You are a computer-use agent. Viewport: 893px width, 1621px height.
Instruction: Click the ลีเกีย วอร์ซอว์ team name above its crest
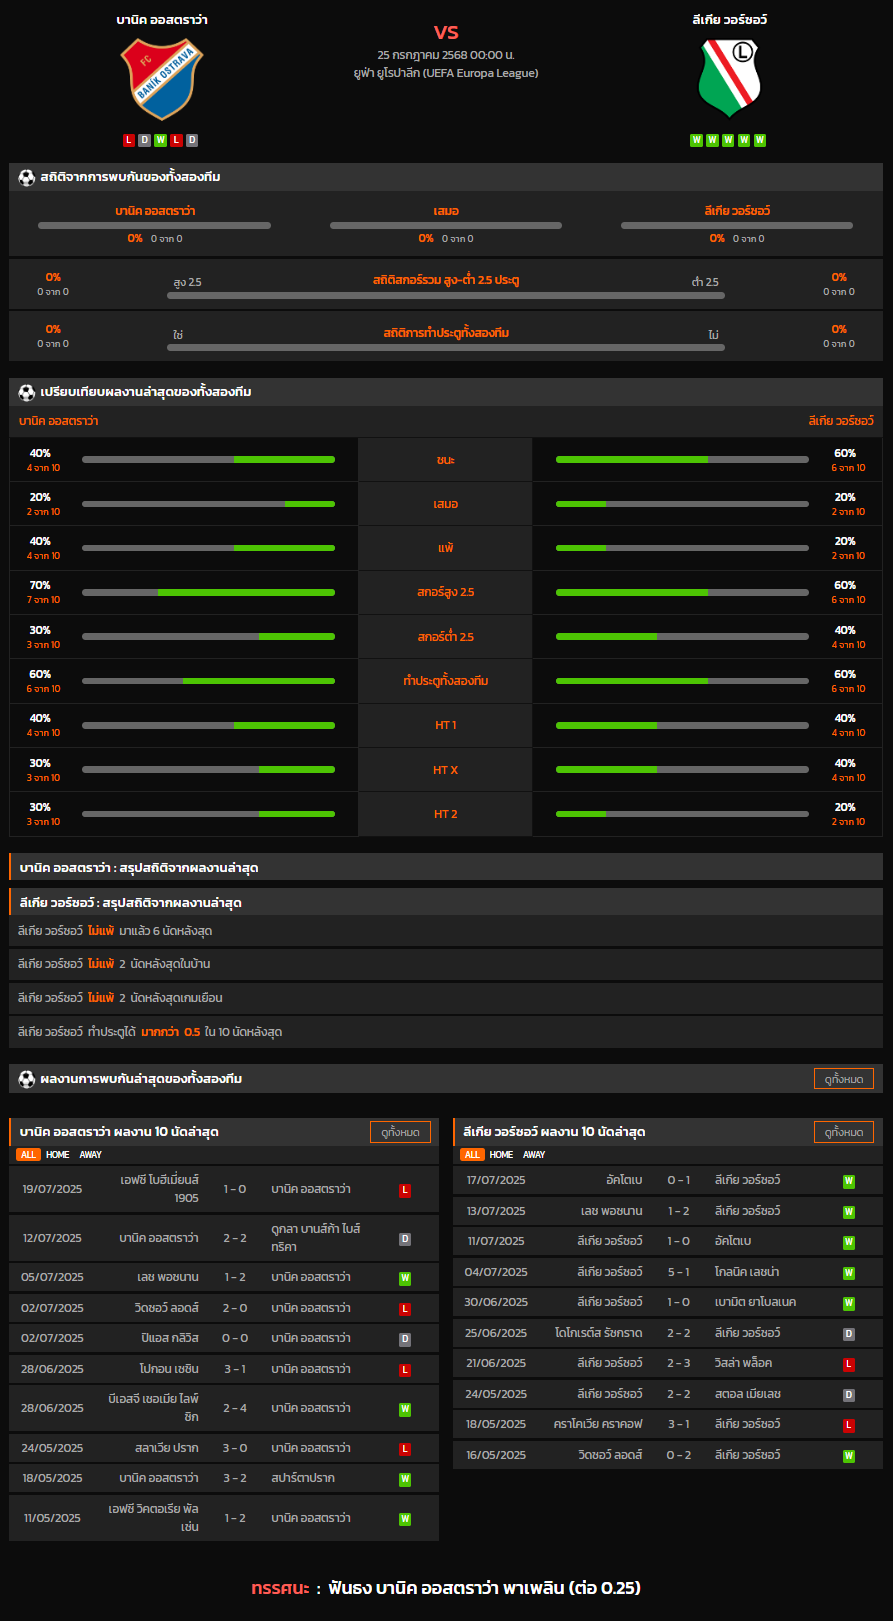click(x=730, y=20)
